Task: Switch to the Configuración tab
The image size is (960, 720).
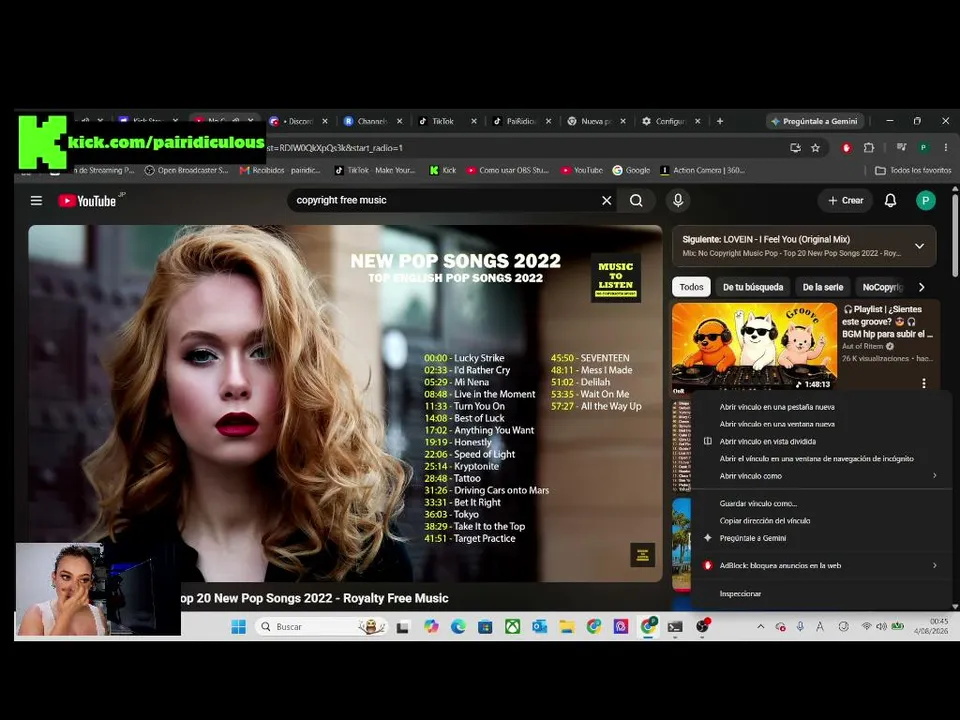Action: coord(671,121)
